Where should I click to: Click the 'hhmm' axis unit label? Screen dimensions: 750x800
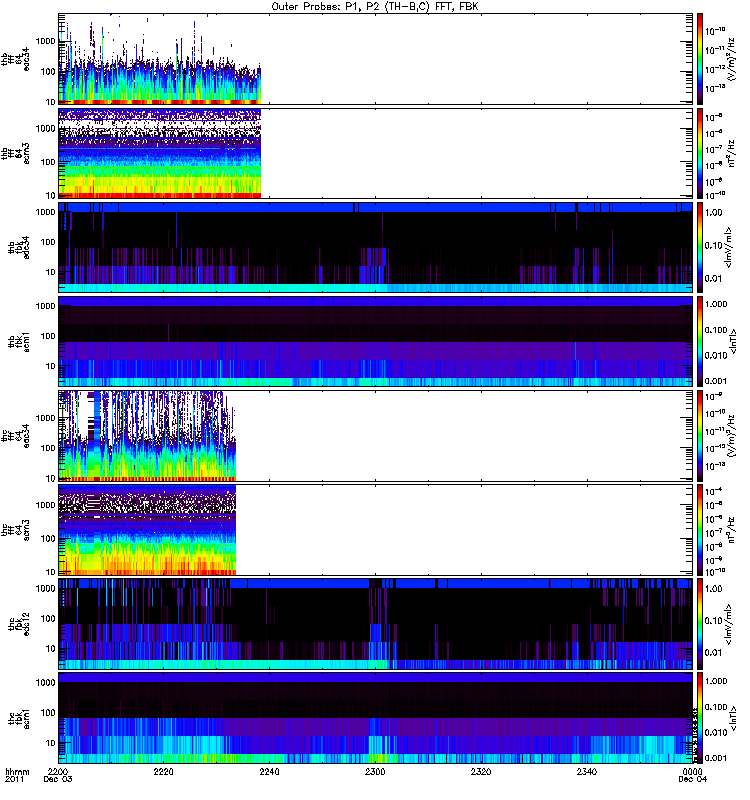(x=17, y=771)
